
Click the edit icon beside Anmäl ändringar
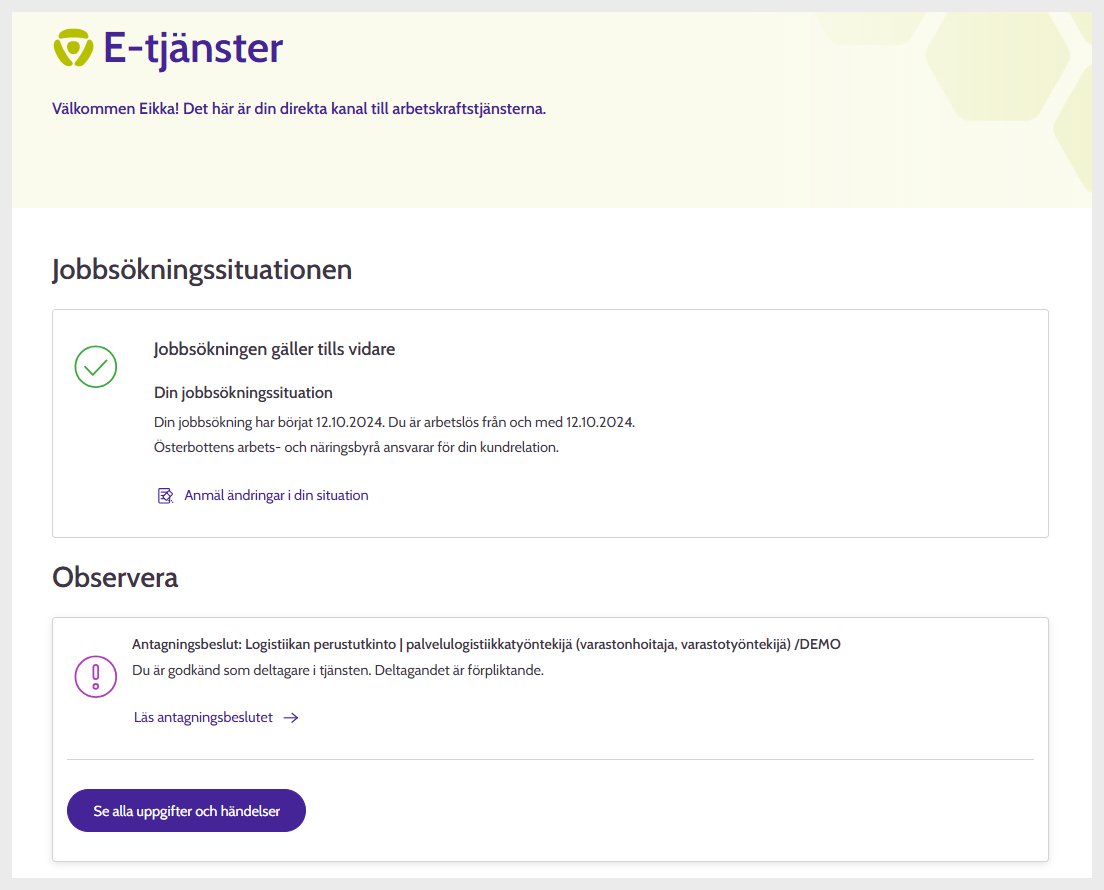pos(166,495)
